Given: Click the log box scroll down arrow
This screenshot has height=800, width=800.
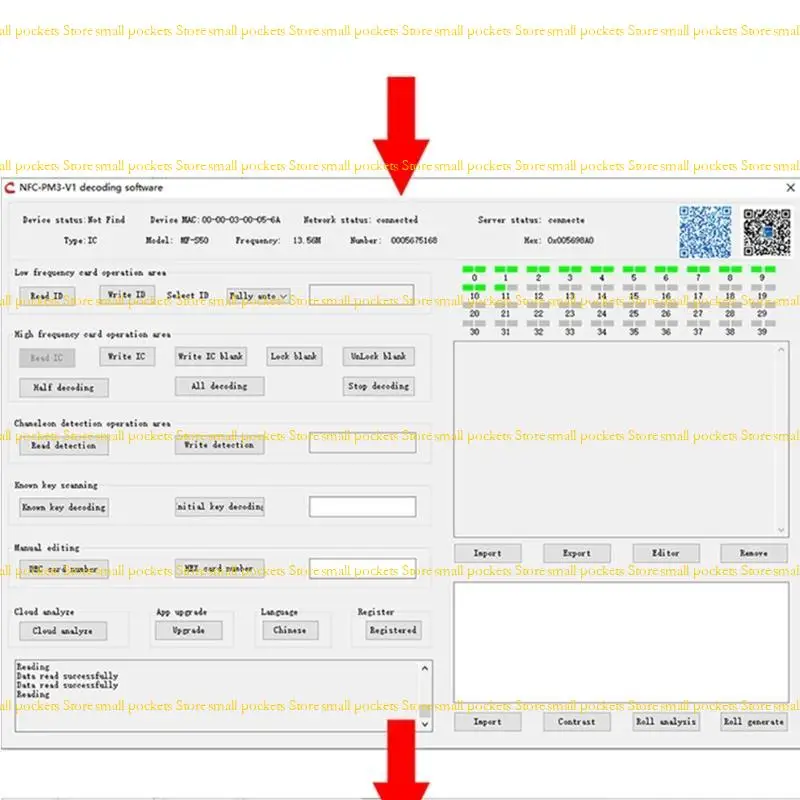Looking at the screenshot, I should coord(424,724).
